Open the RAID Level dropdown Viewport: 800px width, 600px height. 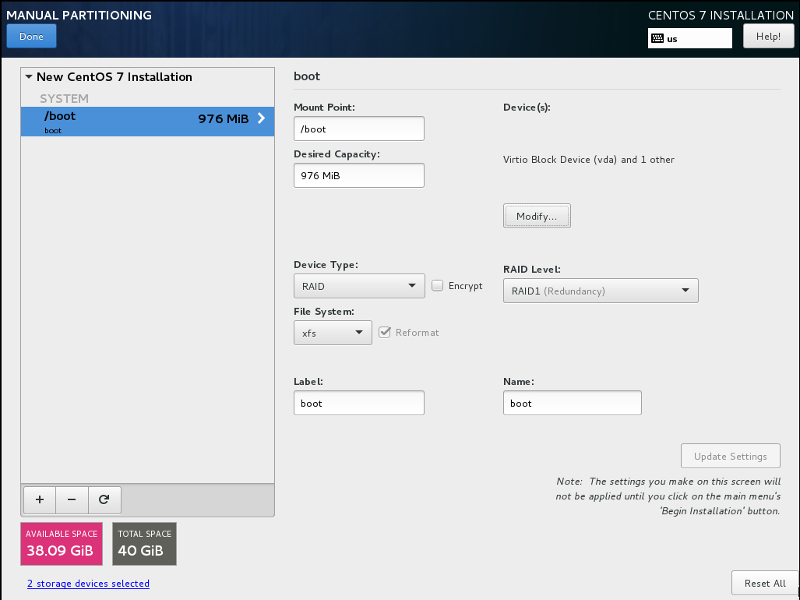click(x=600, y=290)
